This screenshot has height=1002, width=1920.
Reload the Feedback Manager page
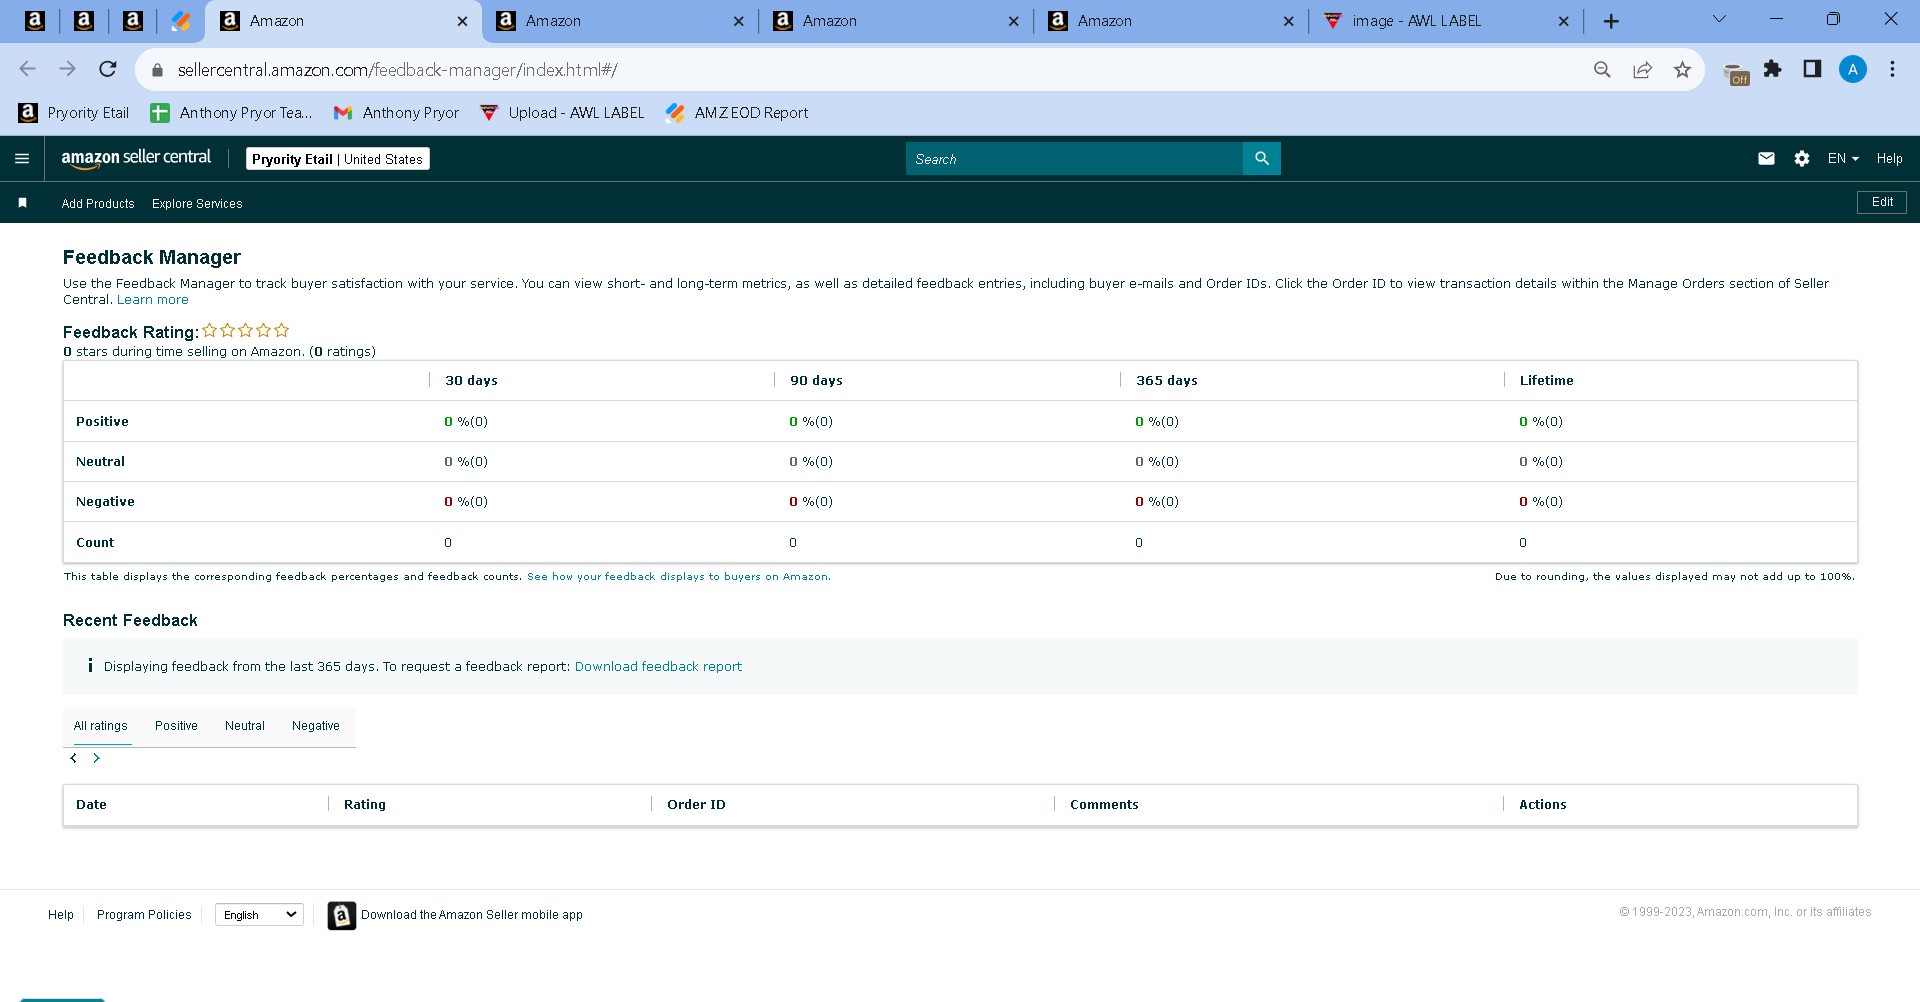click(x=108, y=69)
